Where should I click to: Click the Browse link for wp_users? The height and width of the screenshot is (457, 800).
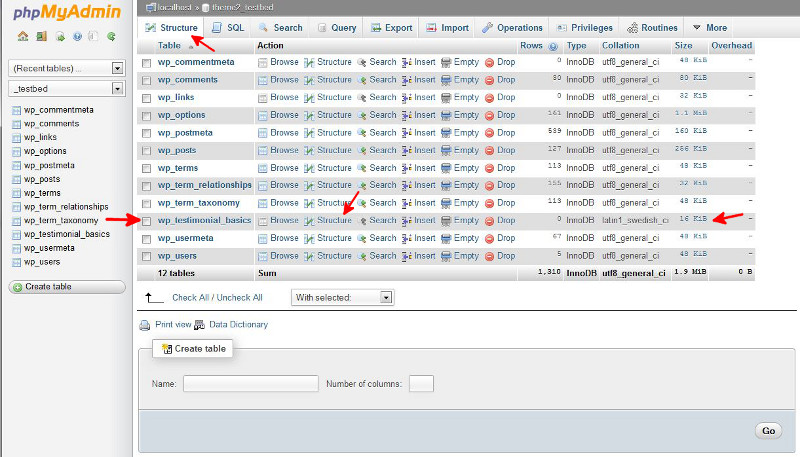tap(284, 256)
